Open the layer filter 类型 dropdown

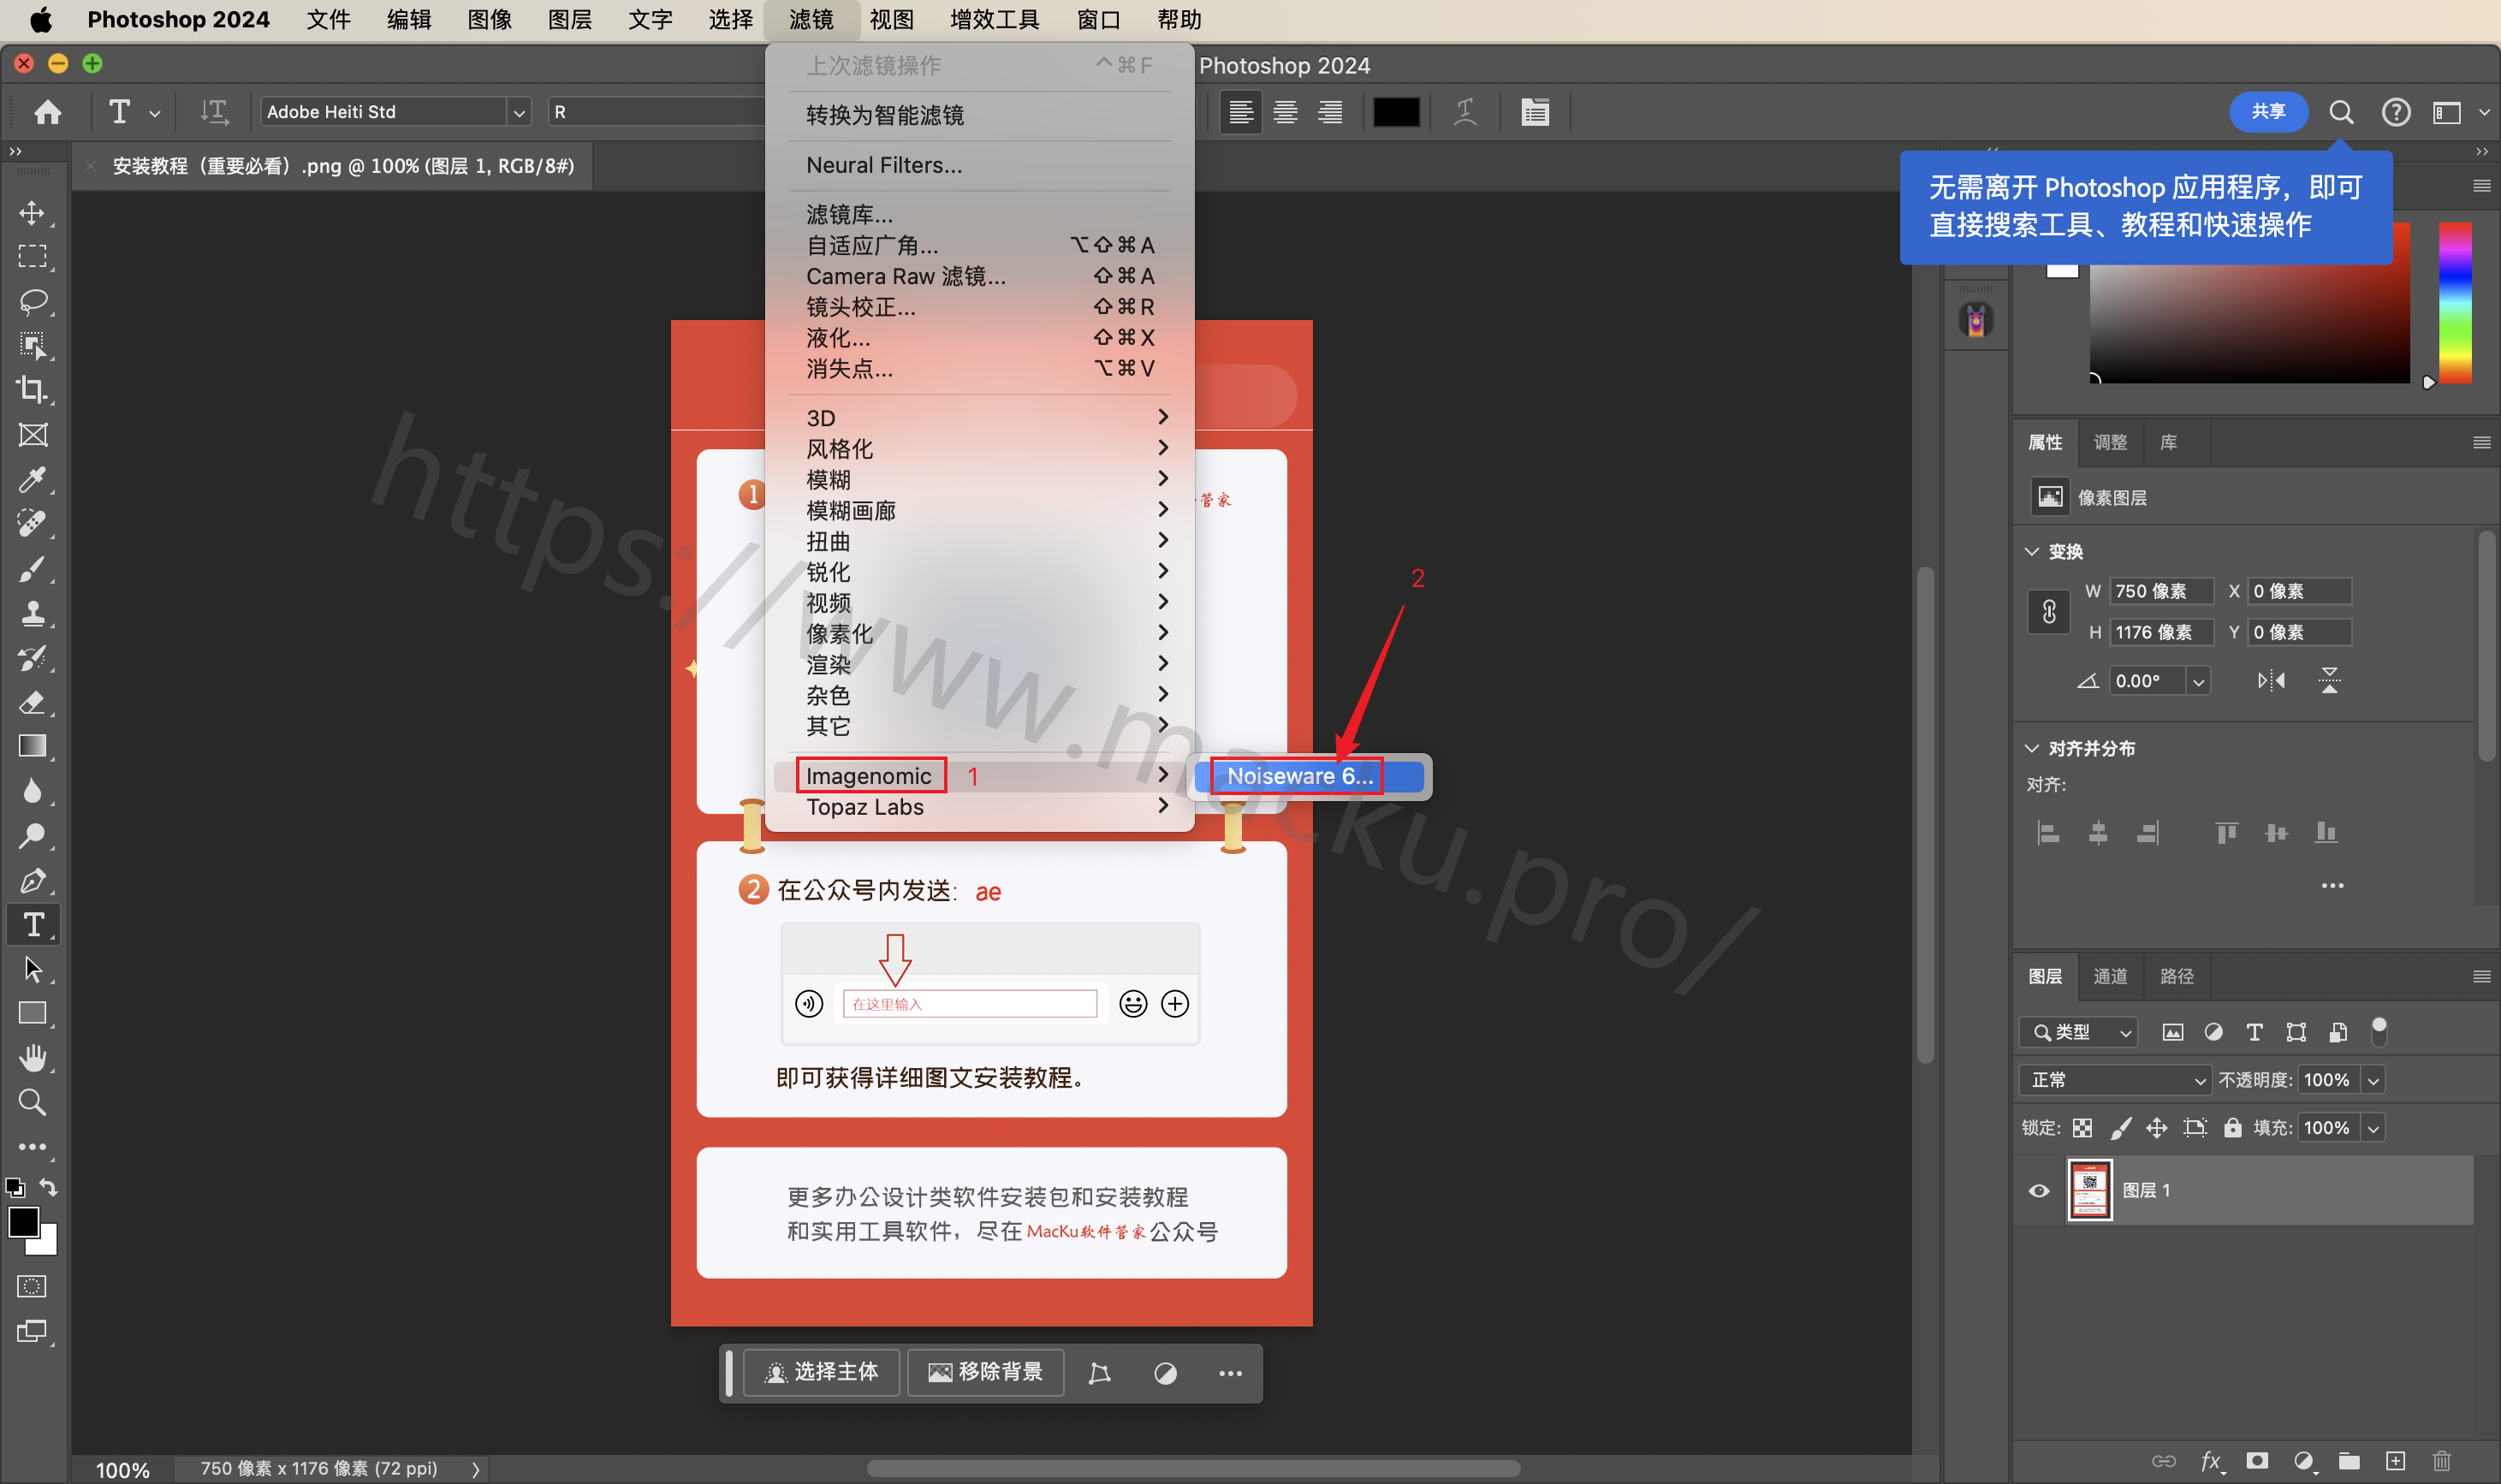tap(2078, 1032)
